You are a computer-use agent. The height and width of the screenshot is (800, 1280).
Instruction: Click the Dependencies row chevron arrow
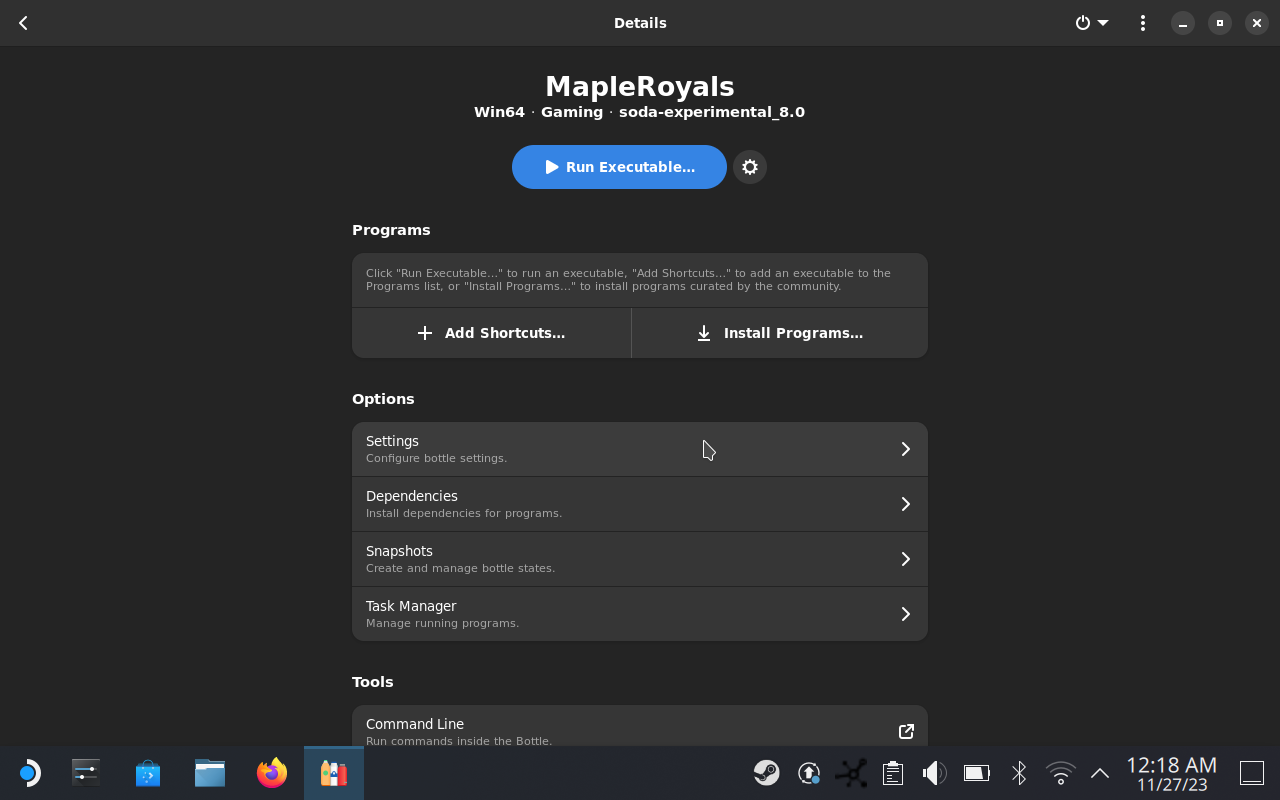(x=906, y=504)
